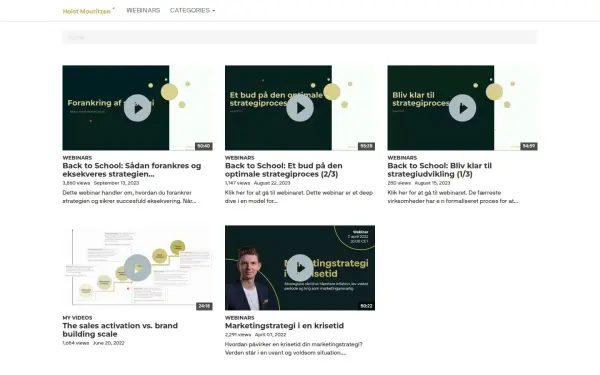The height and width of the screenshot is (375, 600).
Task: Open title The sales activation vs. brand building scale
Action: point(120,330)
